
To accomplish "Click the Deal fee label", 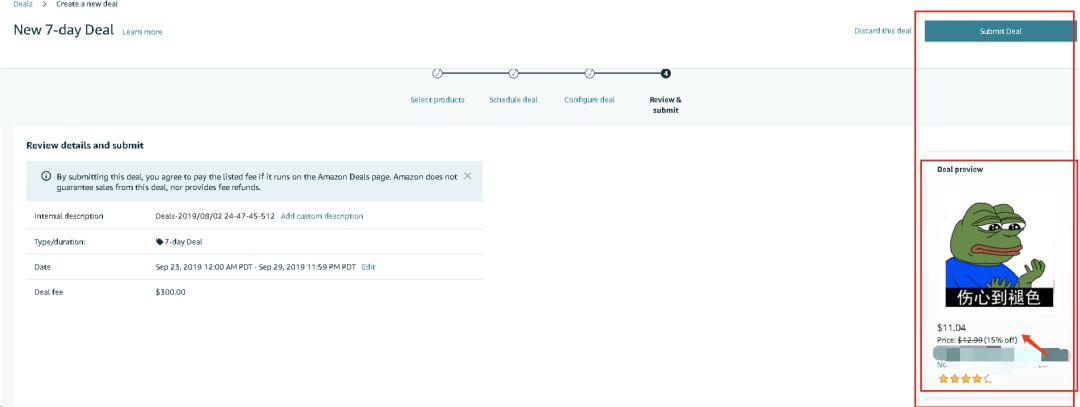I will (49, 293).
